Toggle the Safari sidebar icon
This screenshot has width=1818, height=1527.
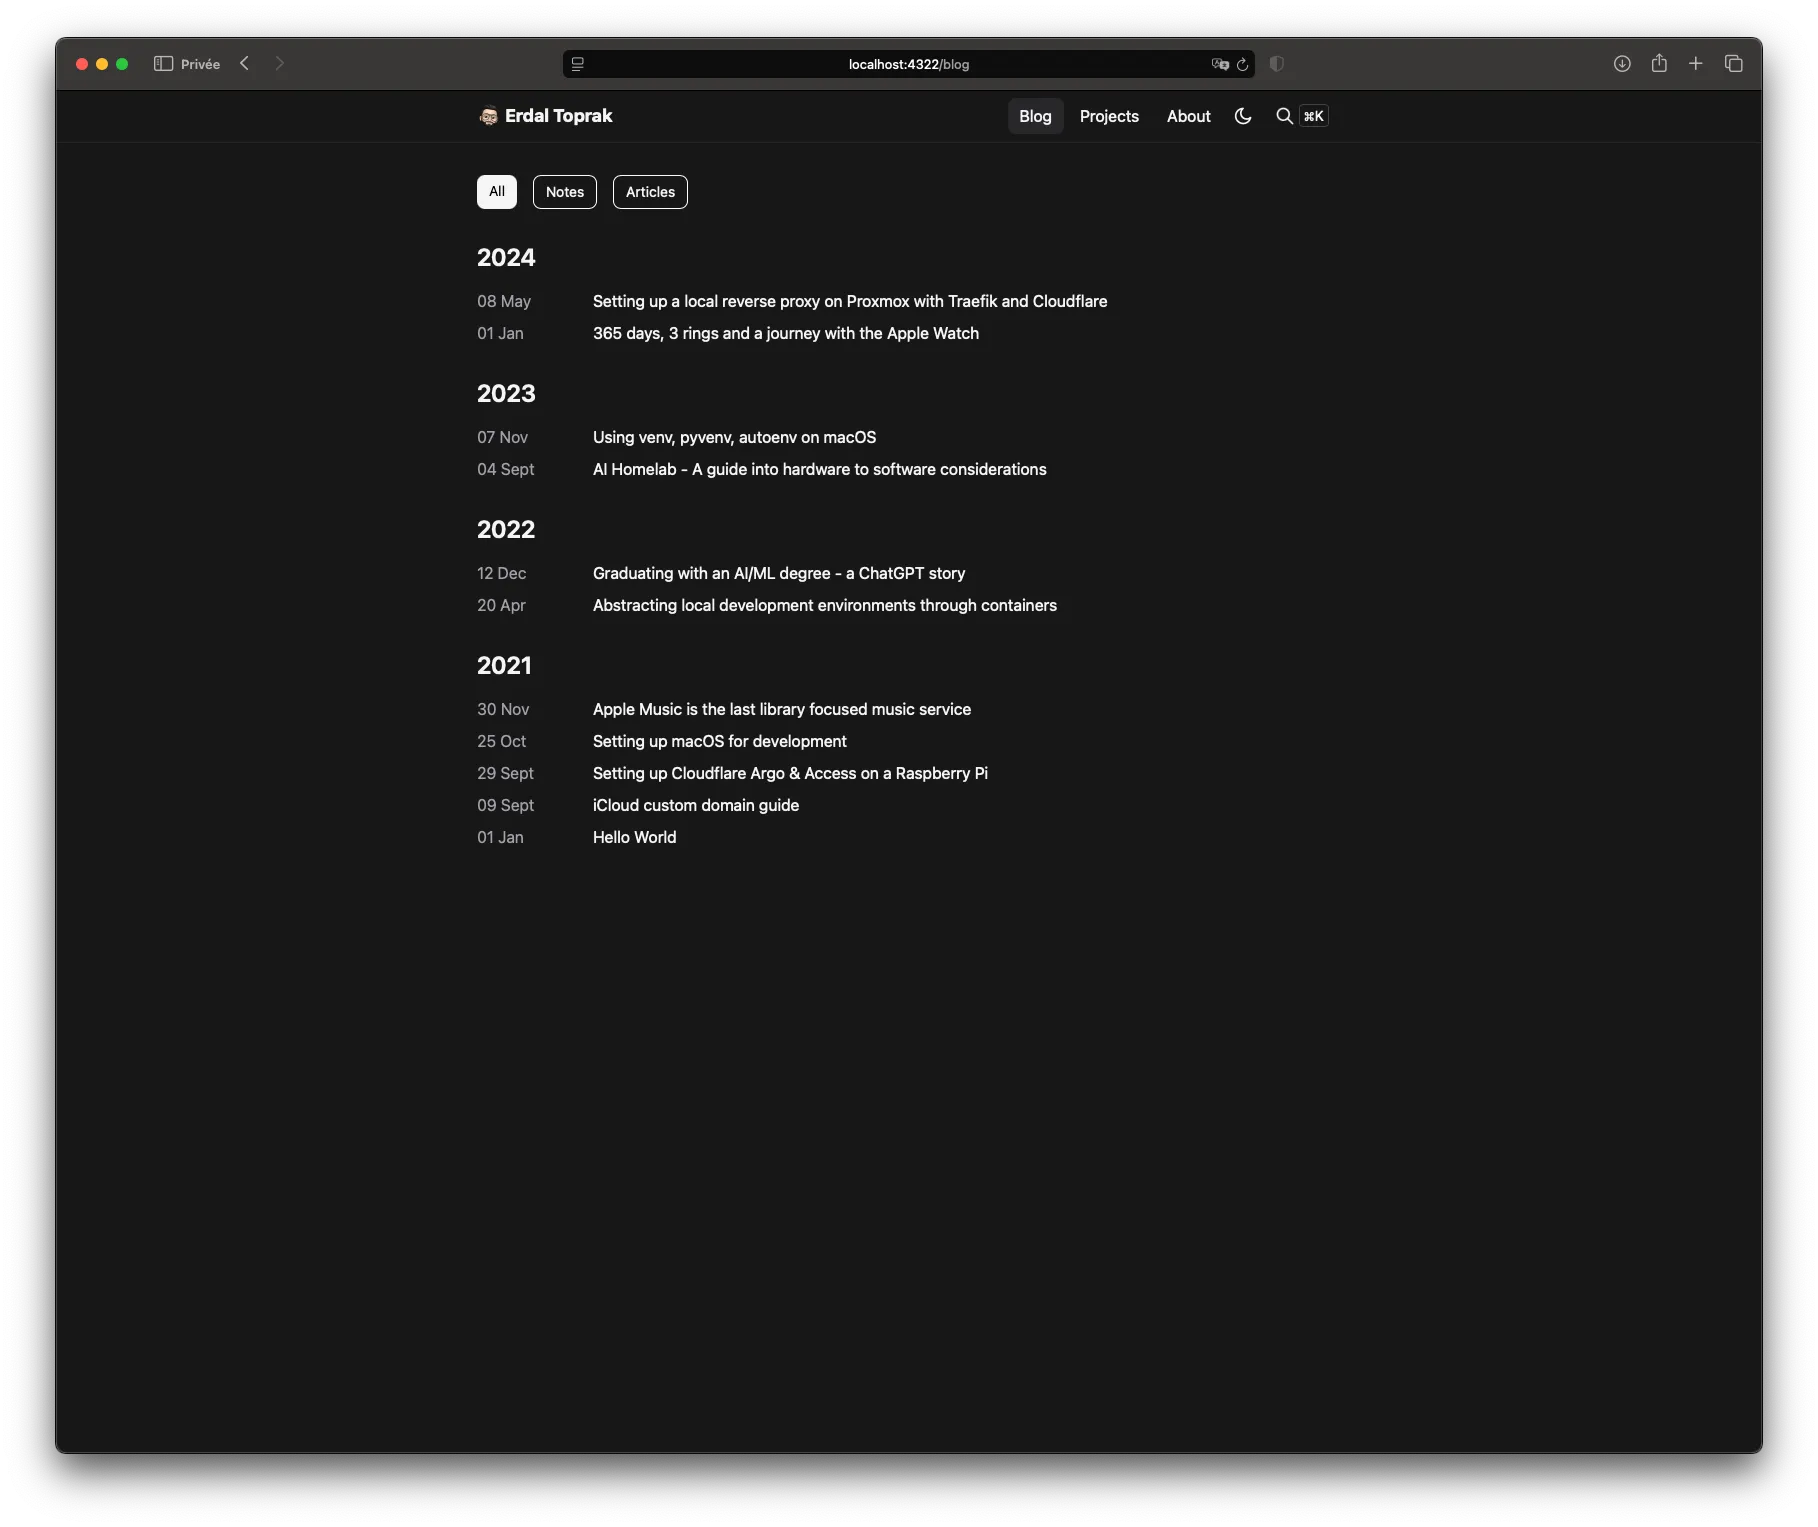click(x=163, y=64)
